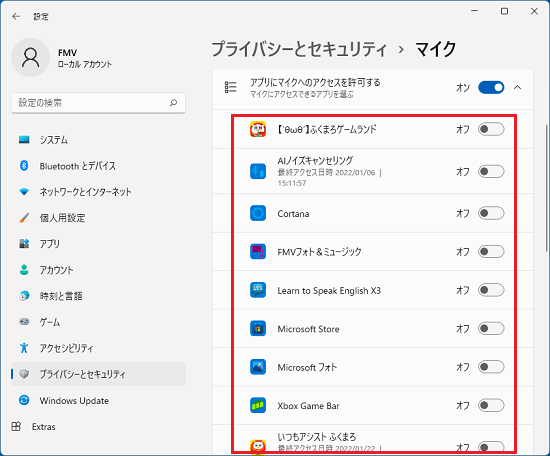Click the app list icon beside マイク access setting
The height and width of the screenshot is (456, 550).
tap(230, 87)
